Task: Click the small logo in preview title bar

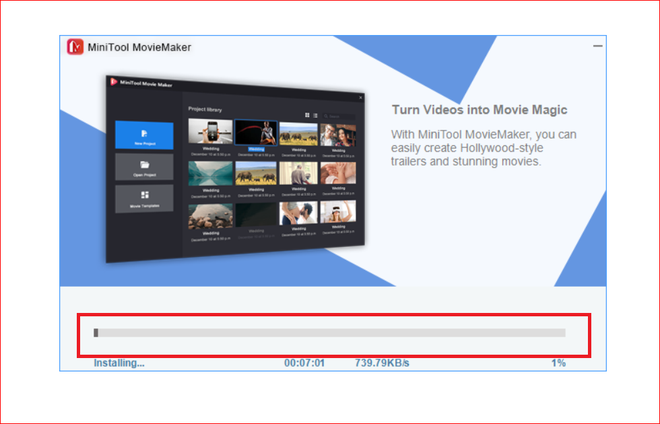Action: click(x=114, y=81)
